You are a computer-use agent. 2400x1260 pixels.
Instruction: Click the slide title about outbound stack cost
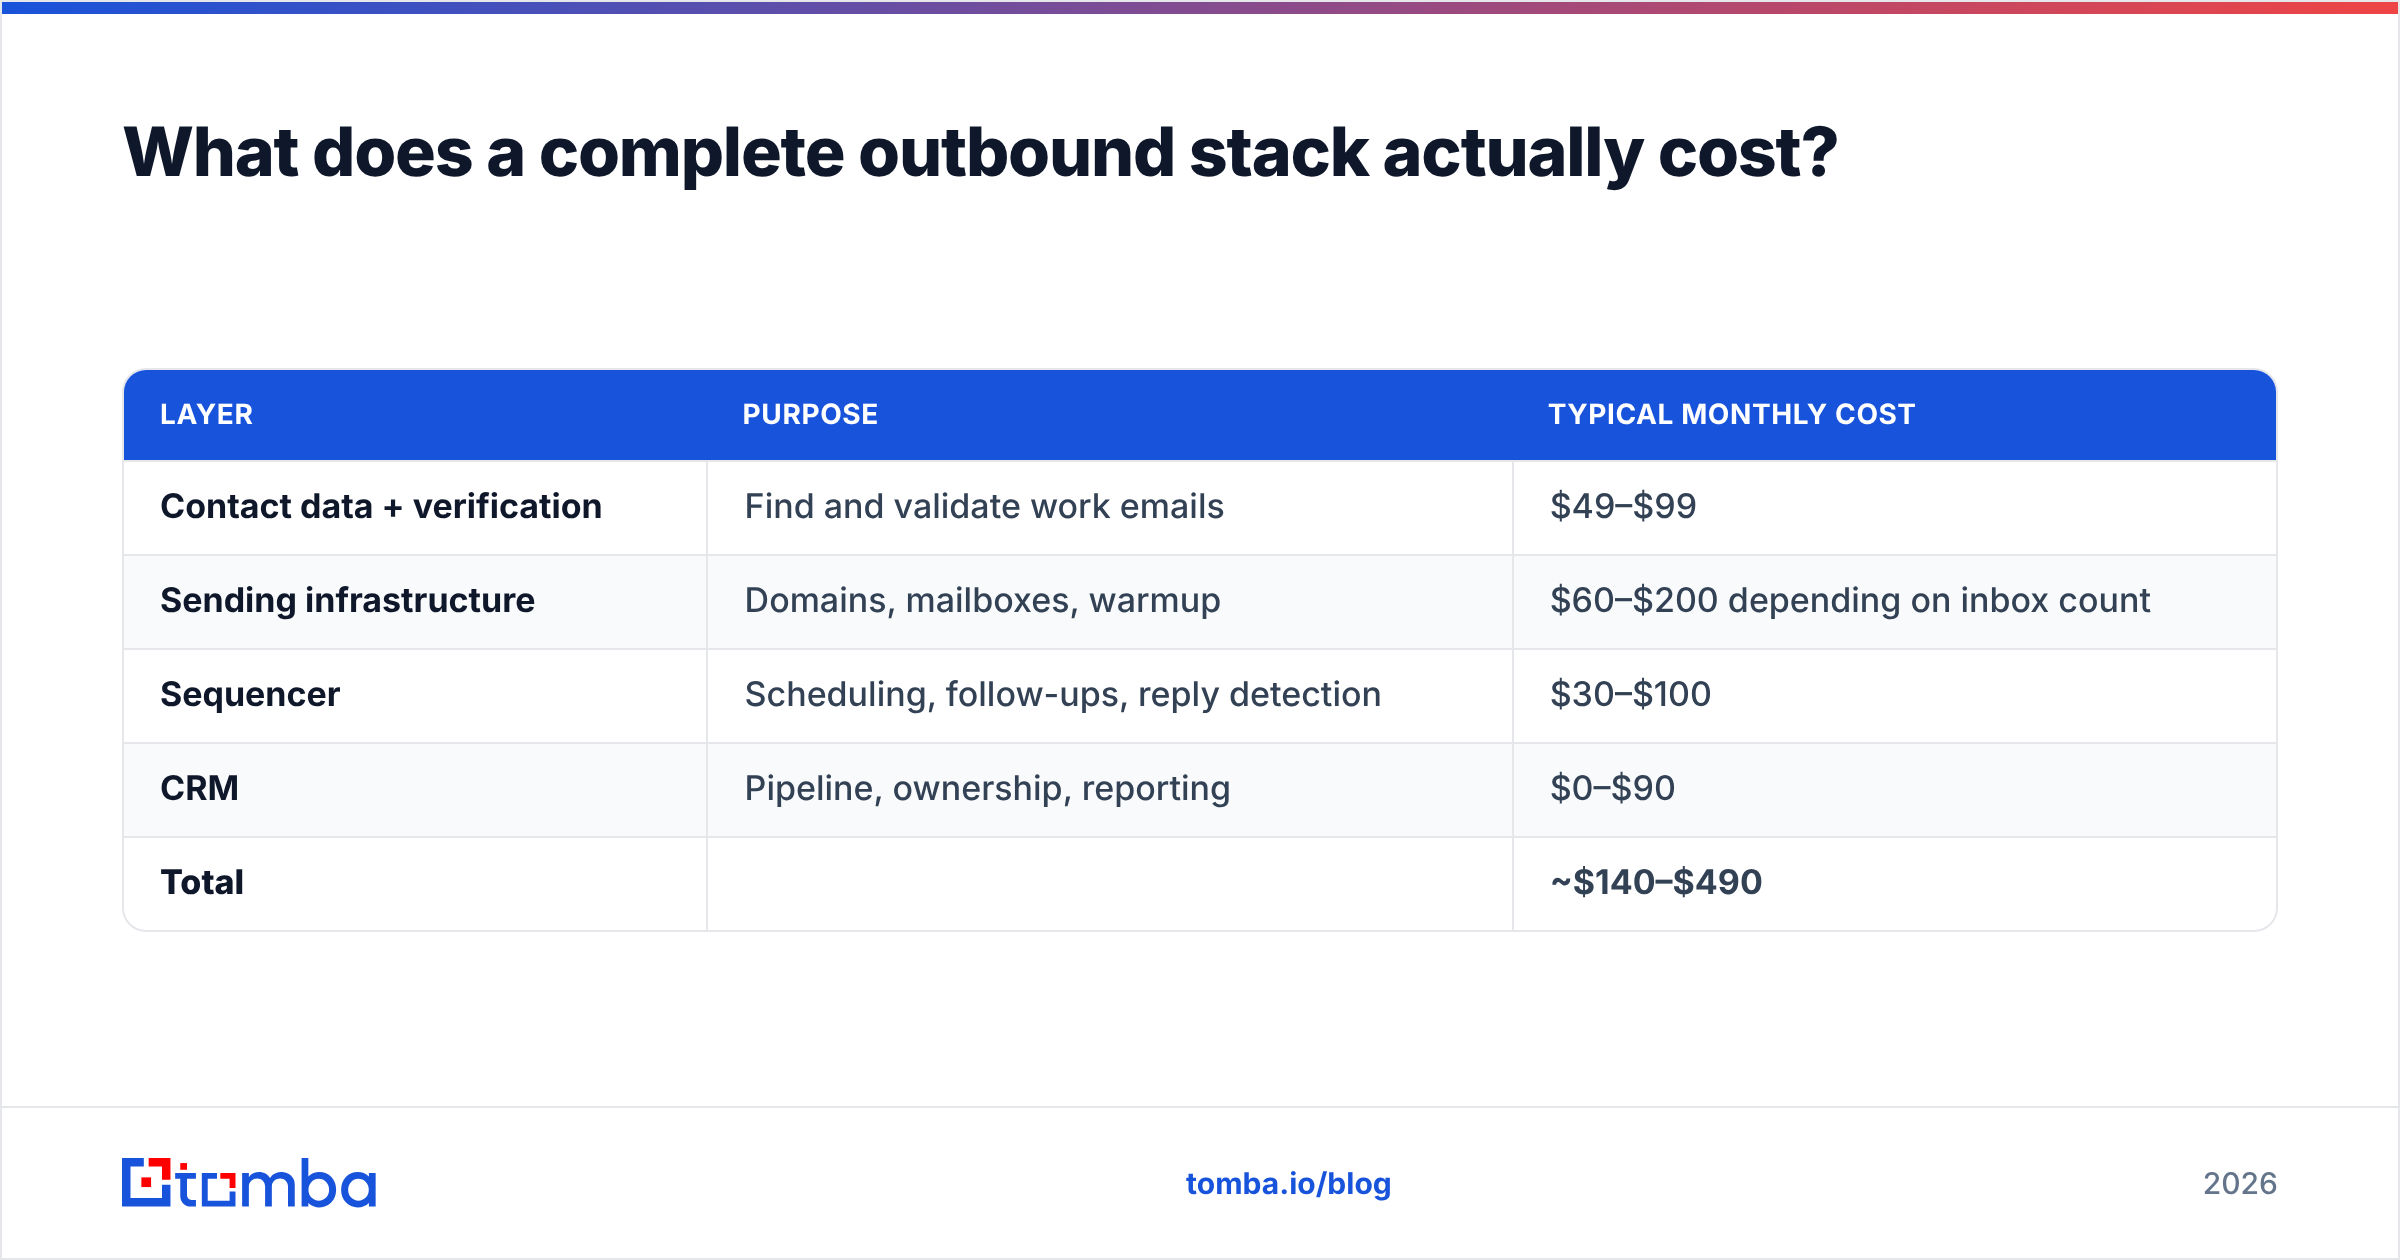(x=980, y=153)
